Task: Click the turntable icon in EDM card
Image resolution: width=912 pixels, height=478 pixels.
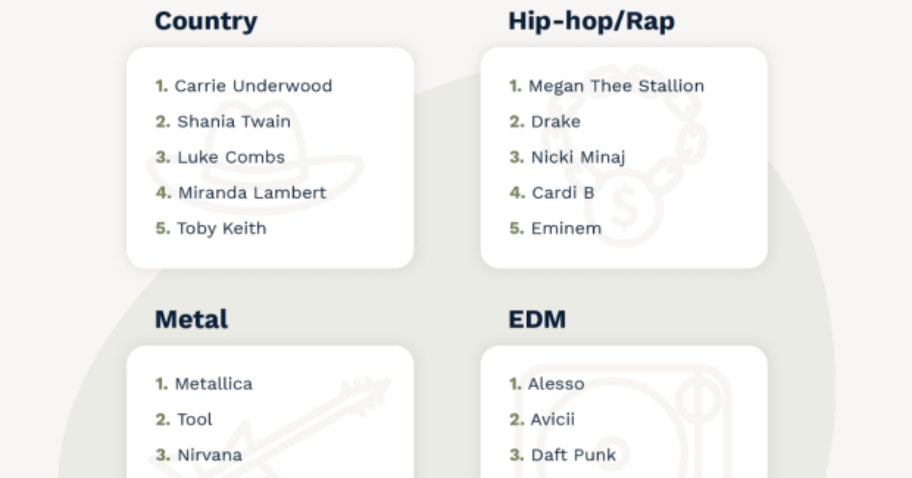Action: pyautogui.click(x=624, y=422)
